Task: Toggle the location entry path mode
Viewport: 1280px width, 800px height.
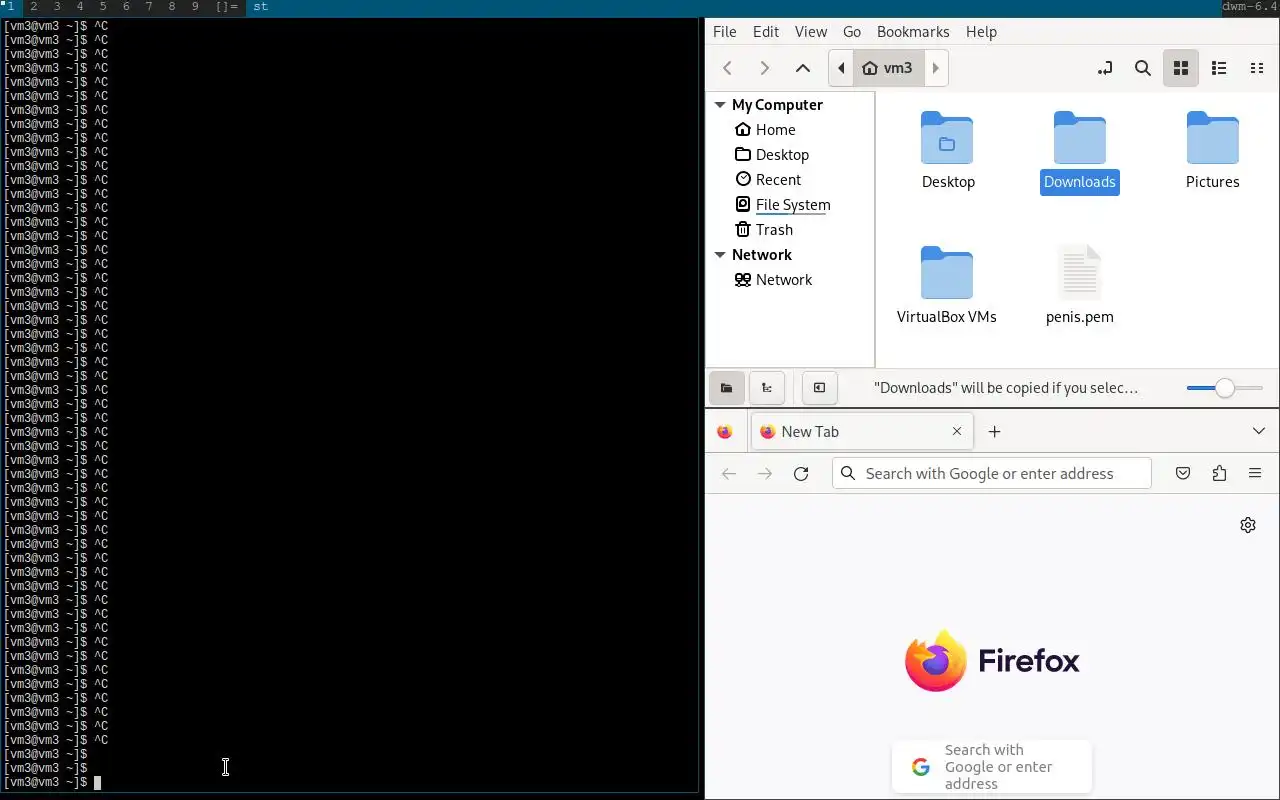Action: (x=1105, y=68)
